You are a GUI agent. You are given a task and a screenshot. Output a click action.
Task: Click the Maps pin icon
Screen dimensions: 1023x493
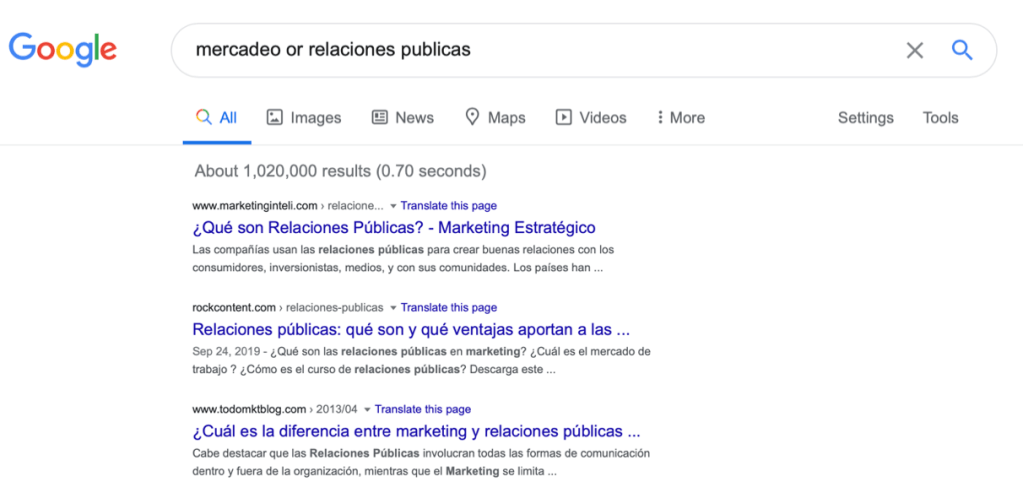pos(473,118)
